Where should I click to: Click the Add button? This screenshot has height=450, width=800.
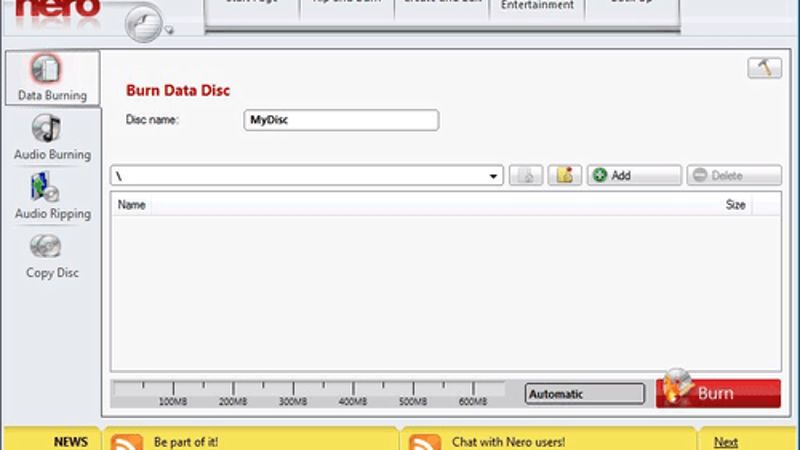pos(634,176)
